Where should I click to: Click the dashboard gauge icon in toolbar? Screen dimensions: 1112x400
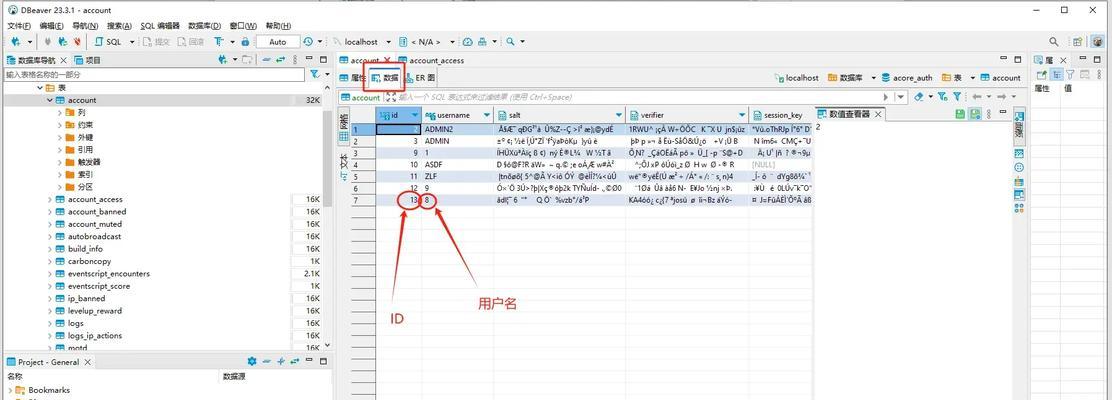click(x=468, y=42)
